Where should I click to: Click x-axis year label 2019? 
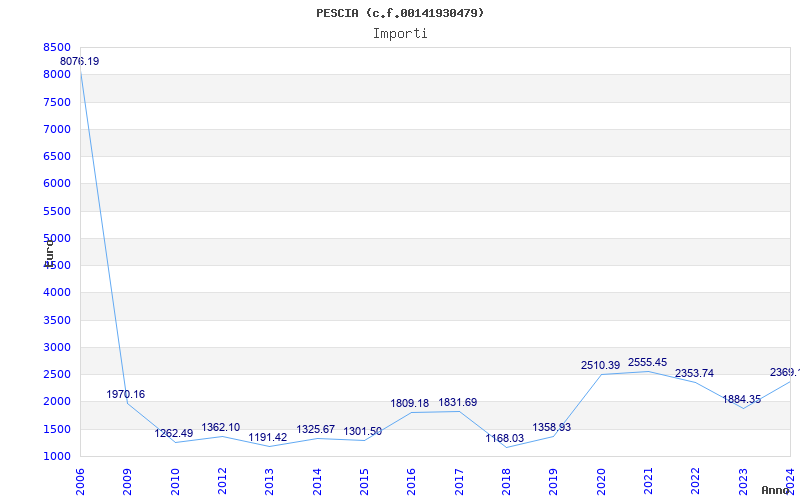pos(554,482)
